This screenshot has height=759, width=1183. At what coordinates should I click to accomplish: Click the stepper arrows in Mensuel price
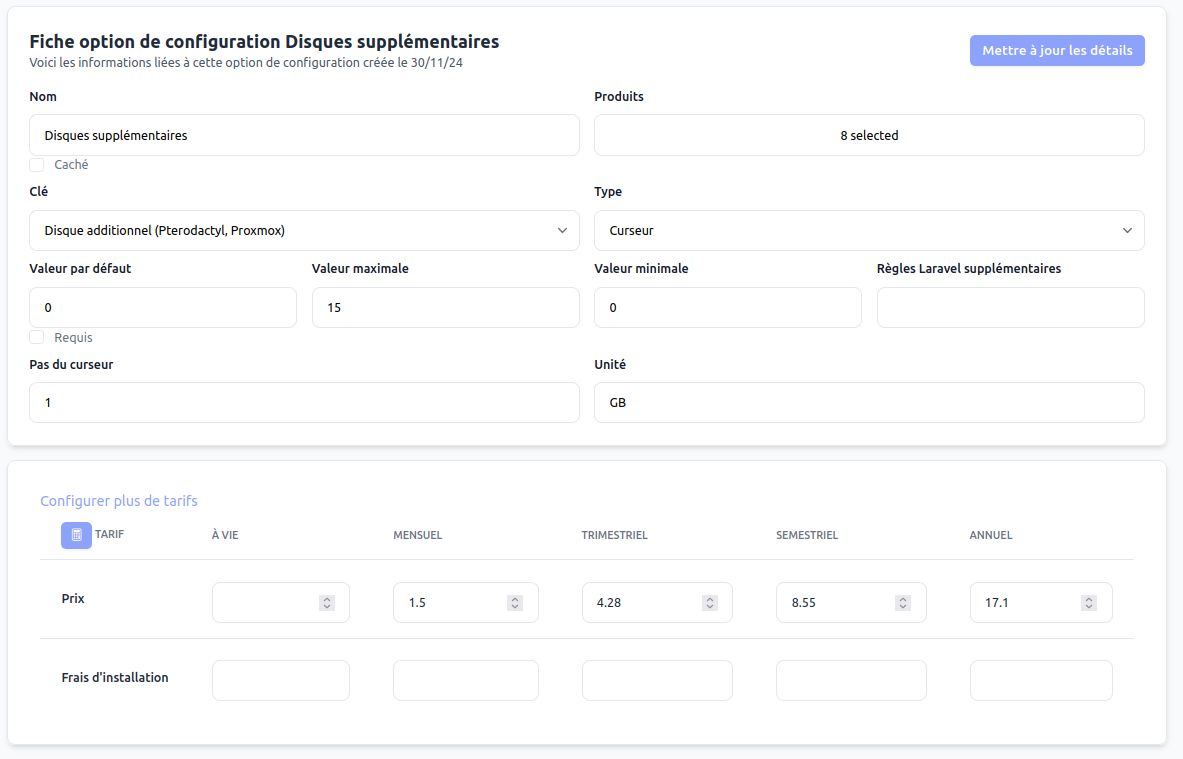514,603
